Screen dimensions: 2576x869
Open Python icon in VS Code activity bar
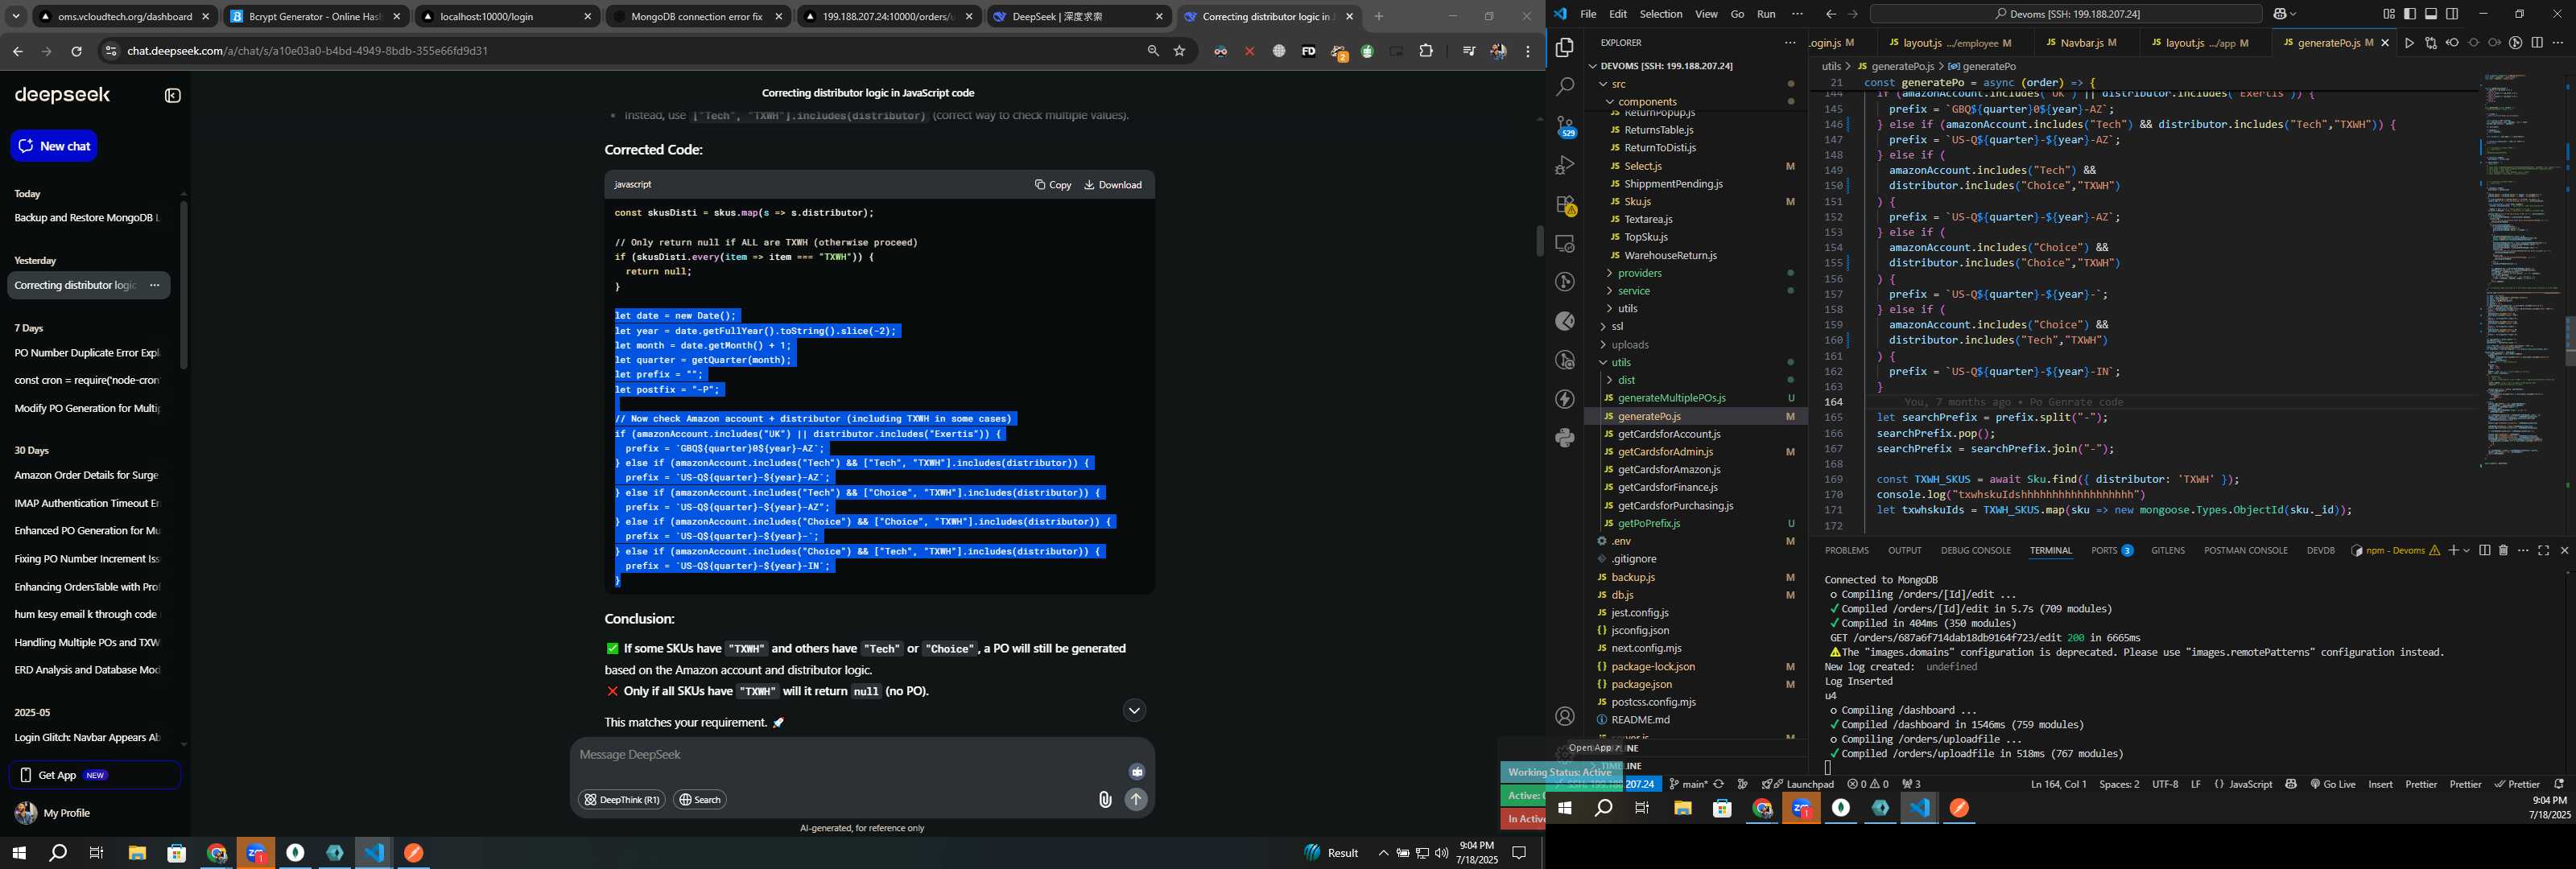click(1565, 438)
